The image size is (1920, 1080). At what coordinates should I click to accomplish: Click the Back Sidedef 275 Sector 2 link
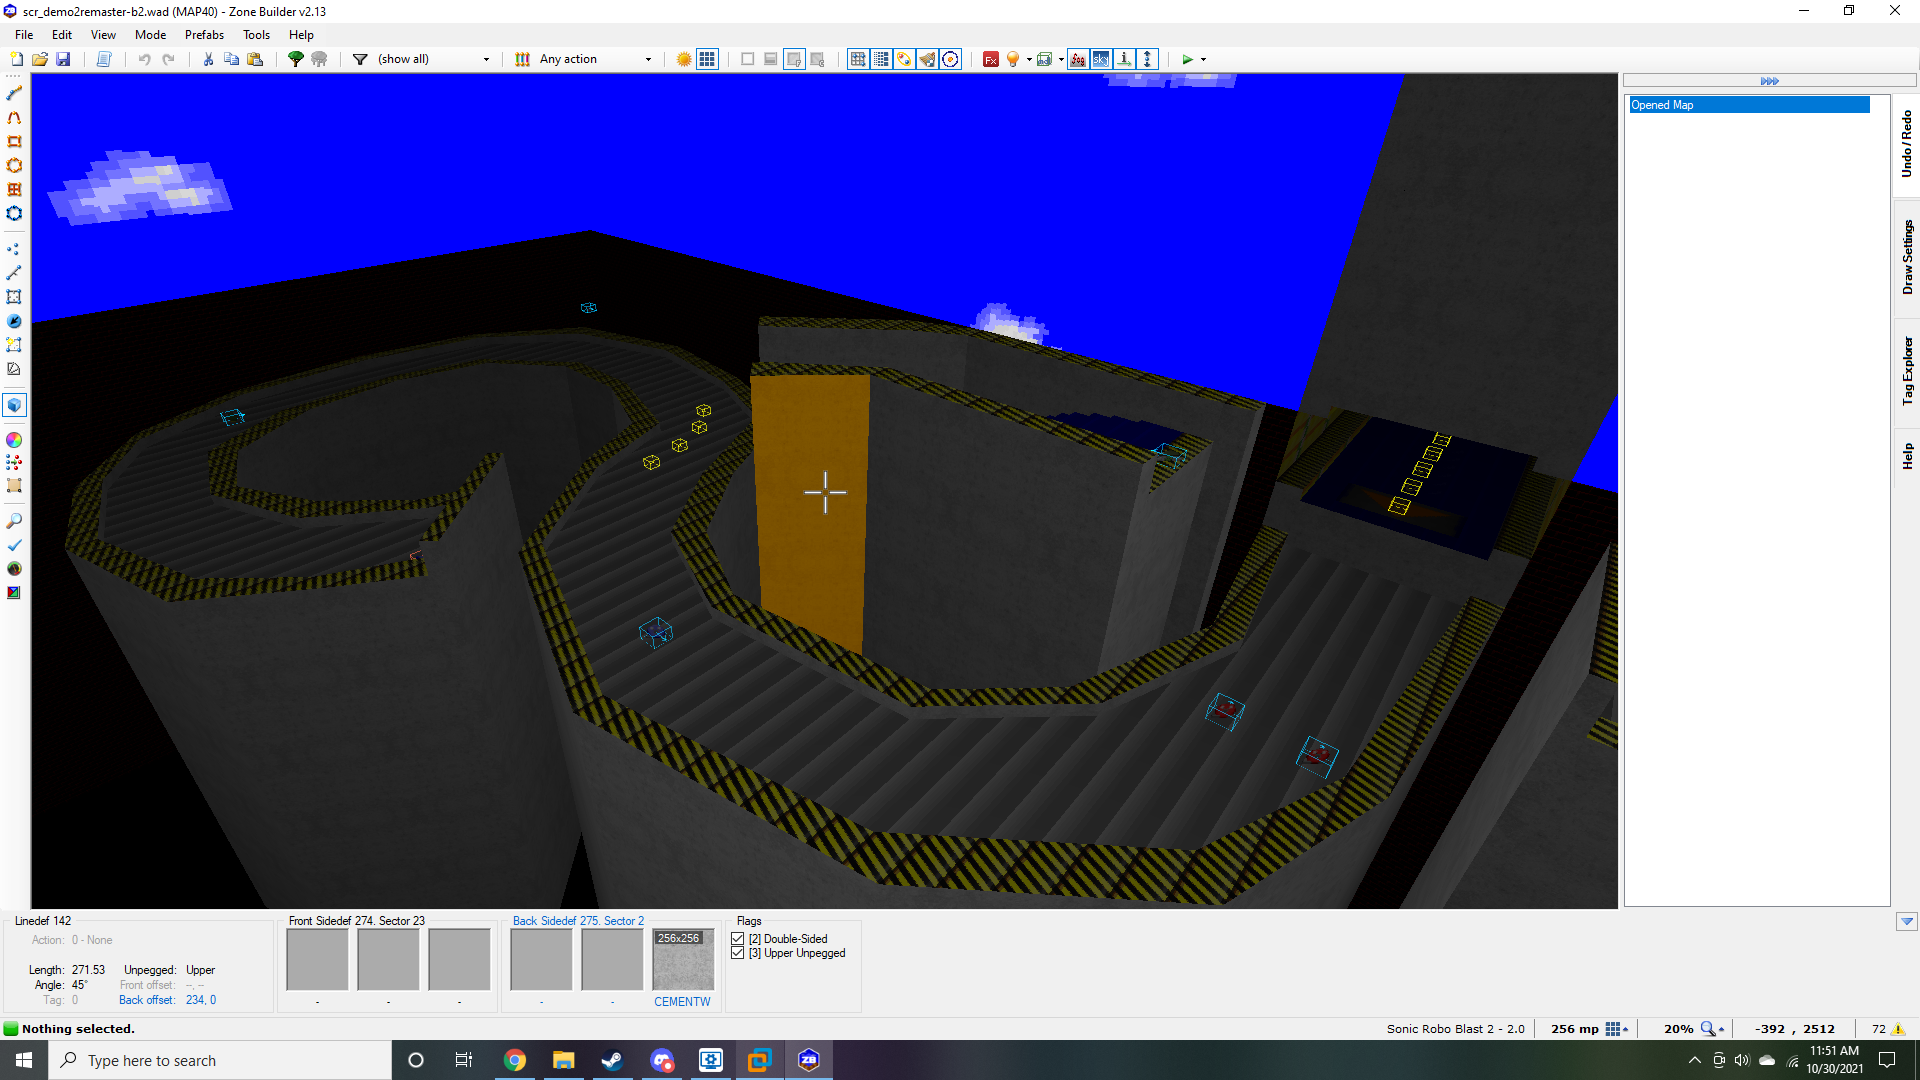tap(578, 921)
